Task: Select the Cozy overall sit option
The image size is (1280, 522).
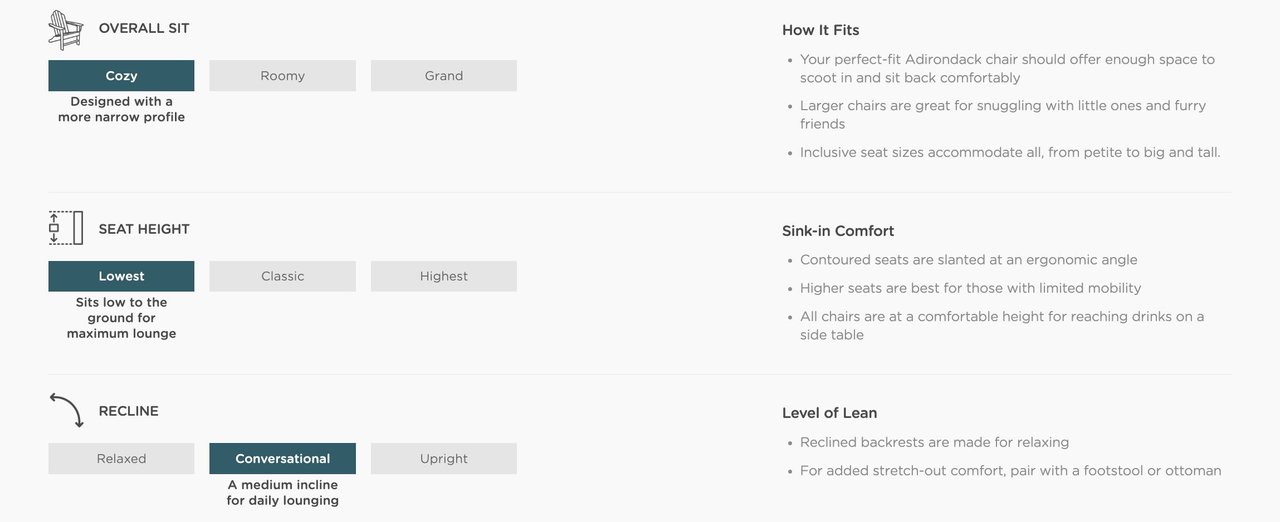Action: pyautogui.click(x=121, y=76)
